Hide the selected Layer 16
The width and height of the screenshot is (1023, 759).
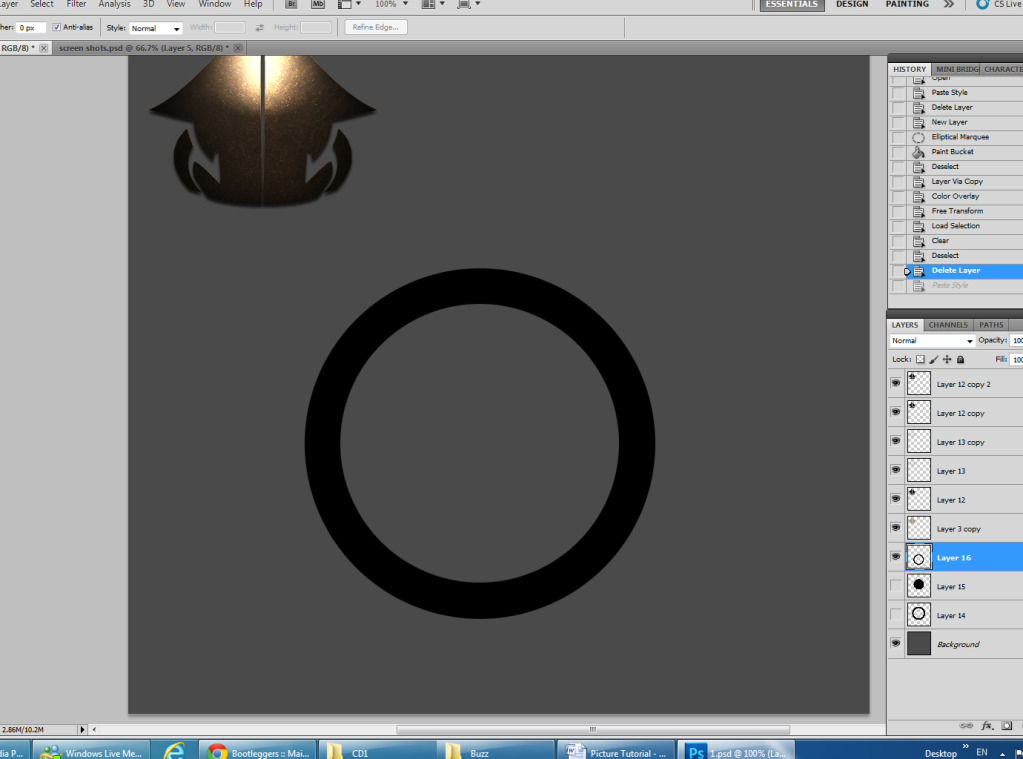pos(896,557)
